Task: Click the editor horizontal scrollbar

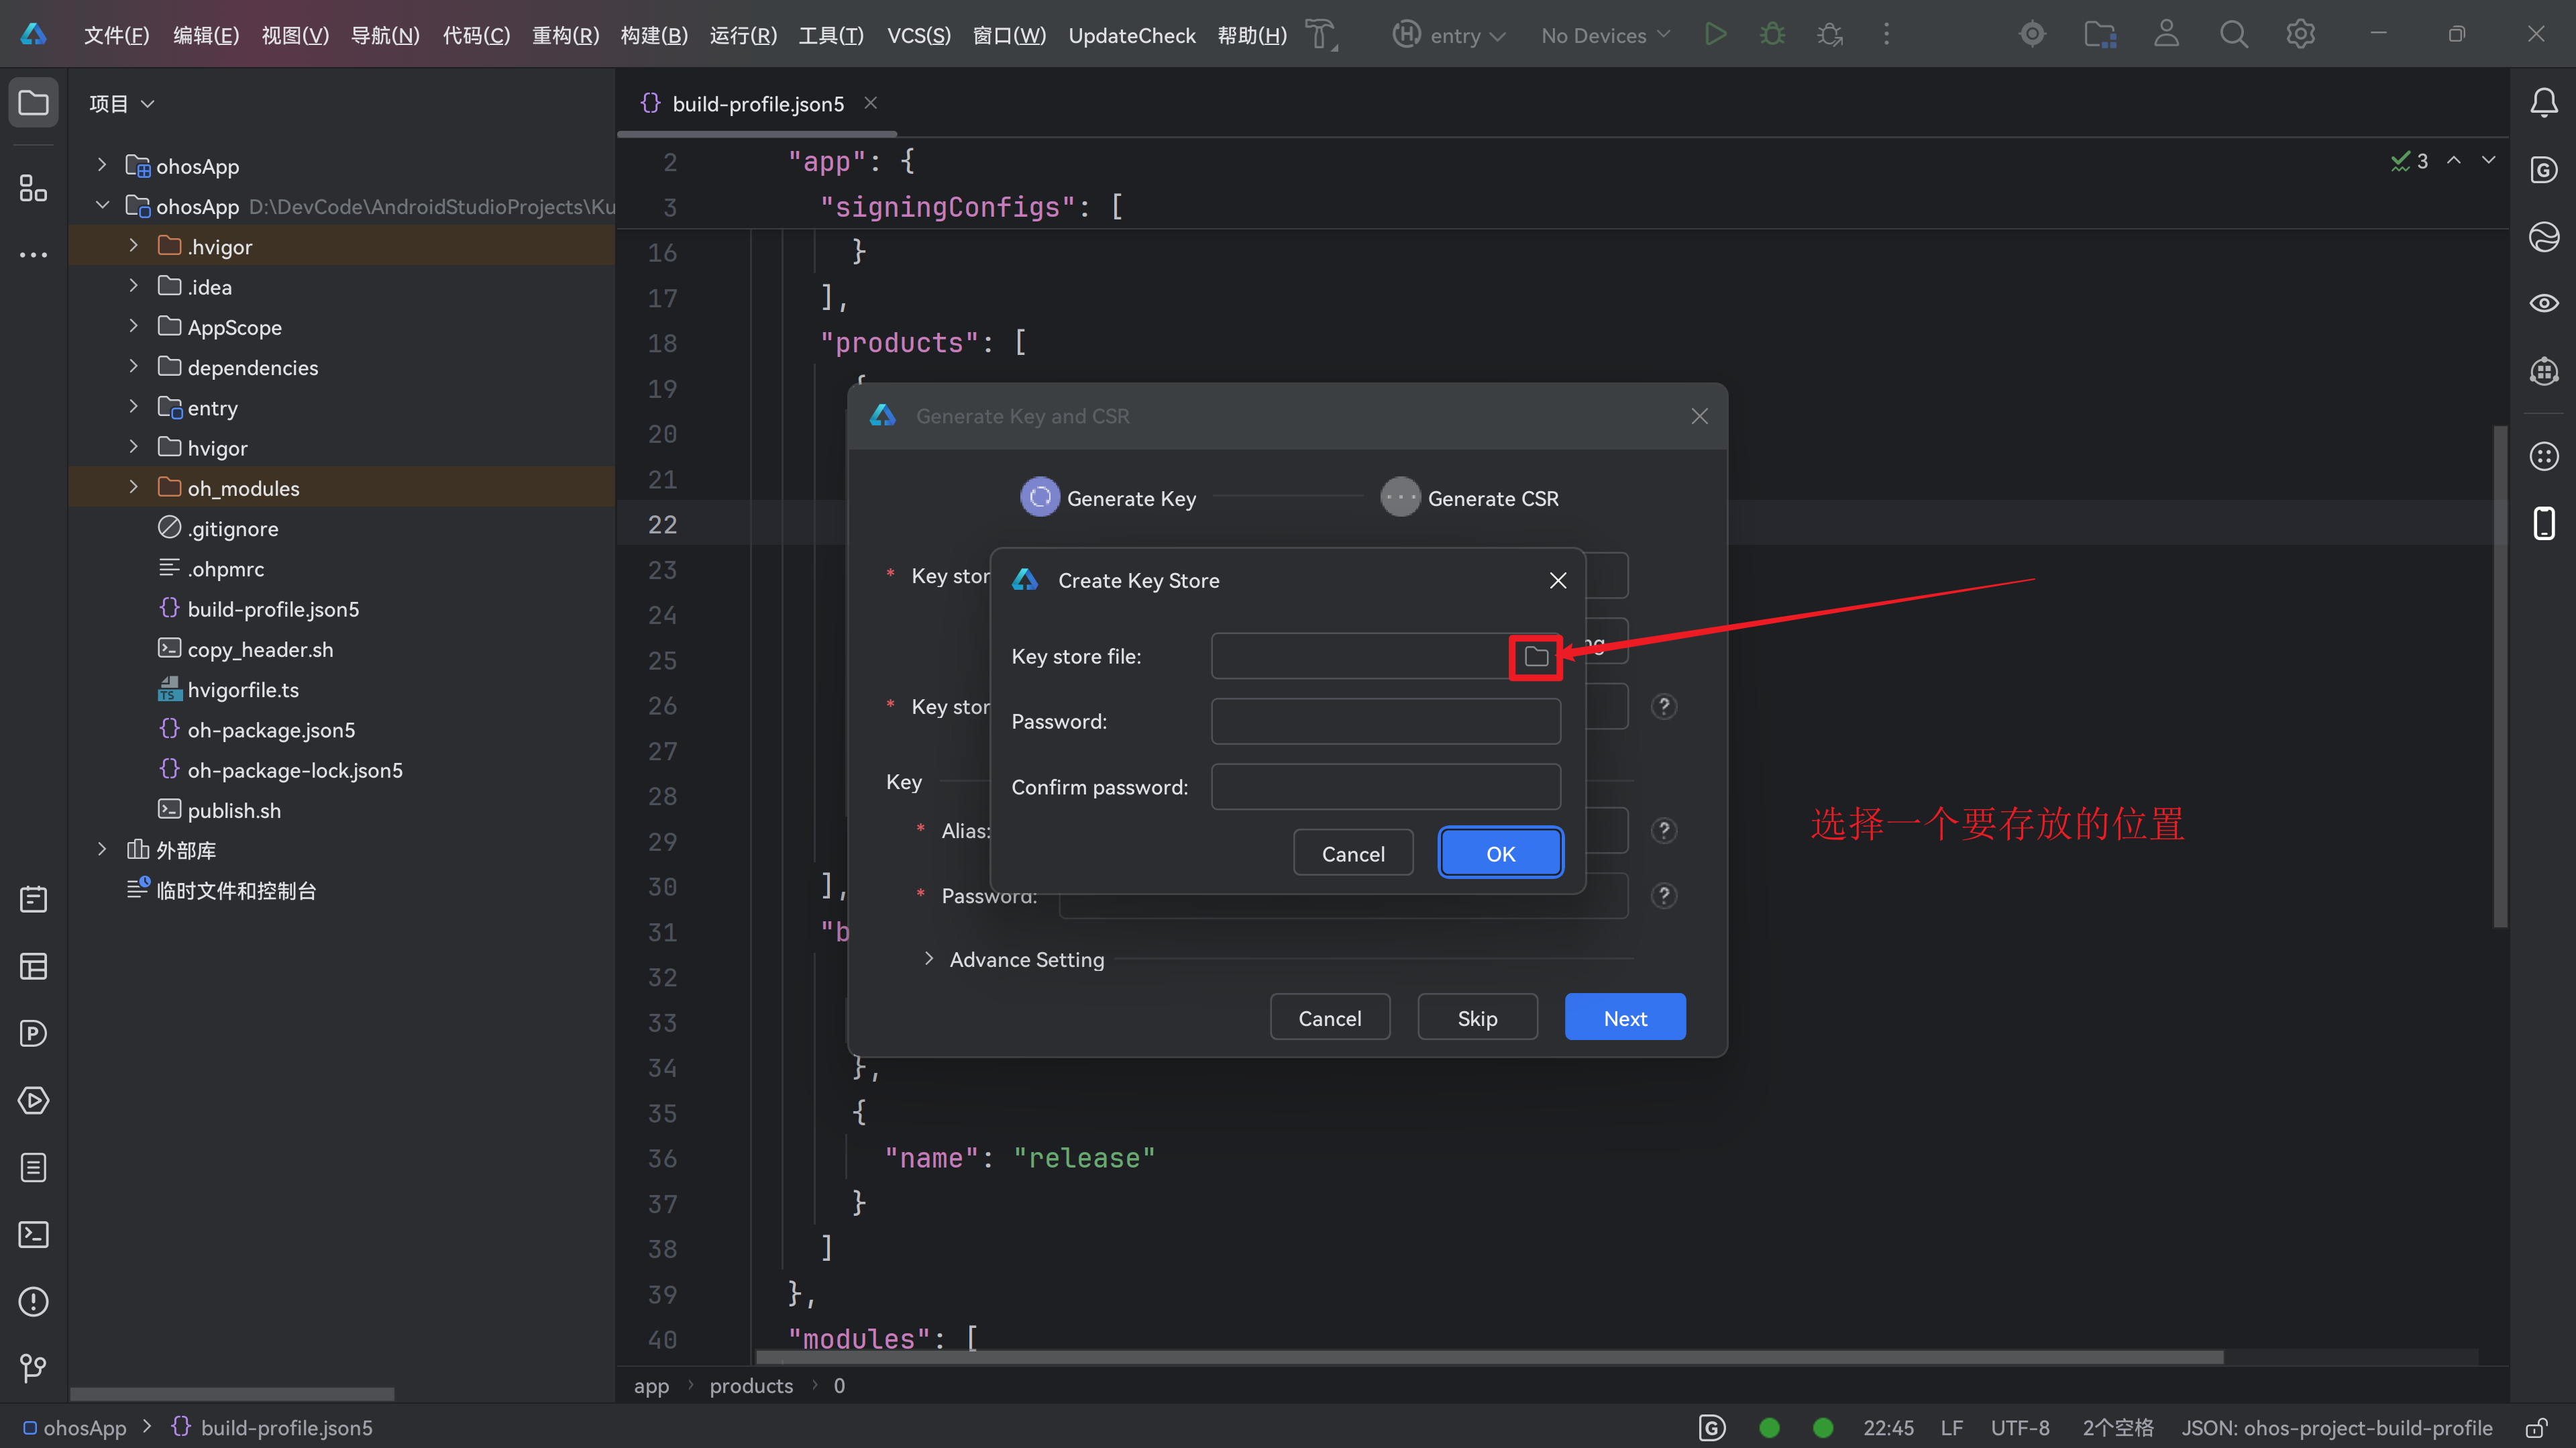Action: 1490,1357
